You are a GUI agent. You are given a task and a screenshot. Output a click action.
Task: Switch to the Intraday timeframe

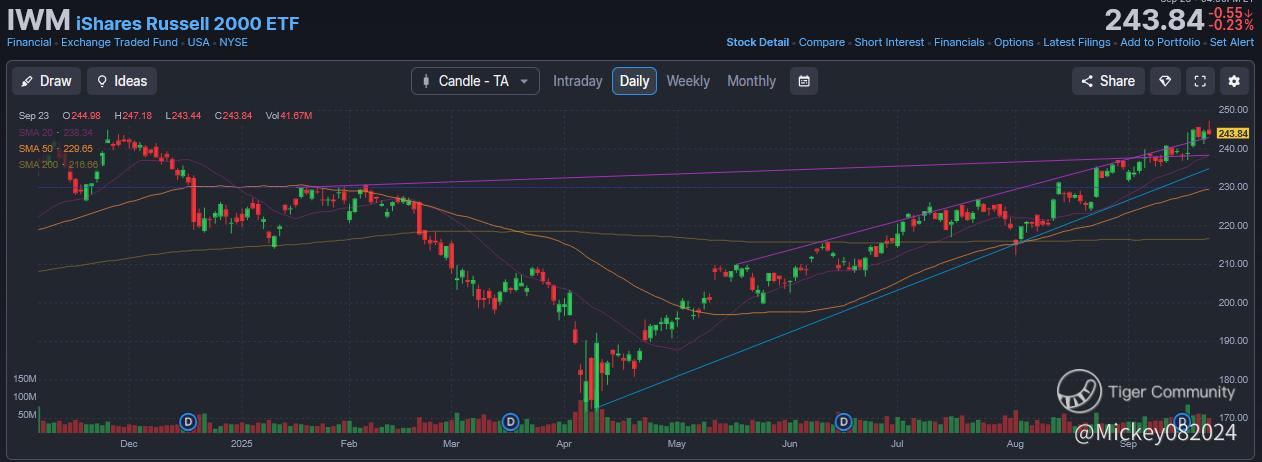click(x=578, y=81)
